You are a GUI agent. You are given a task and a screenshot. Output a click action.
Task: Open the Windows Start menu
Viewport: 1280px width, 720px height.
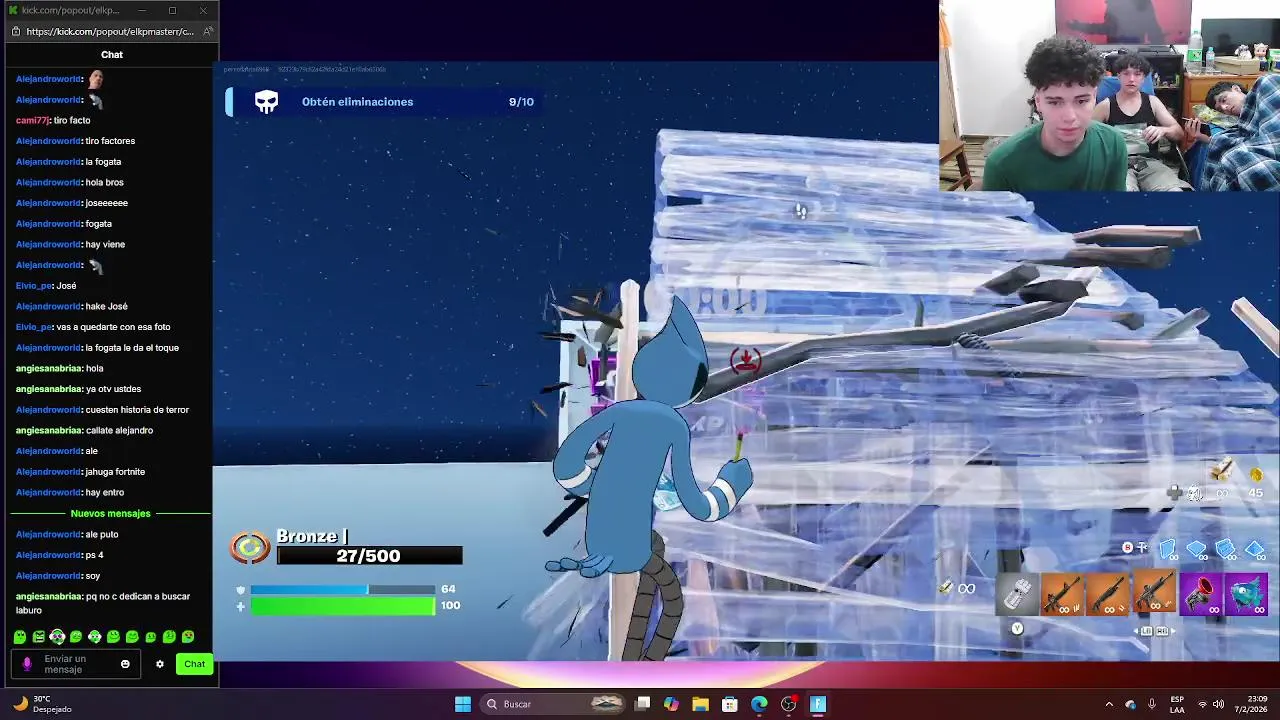click(463, 704)
